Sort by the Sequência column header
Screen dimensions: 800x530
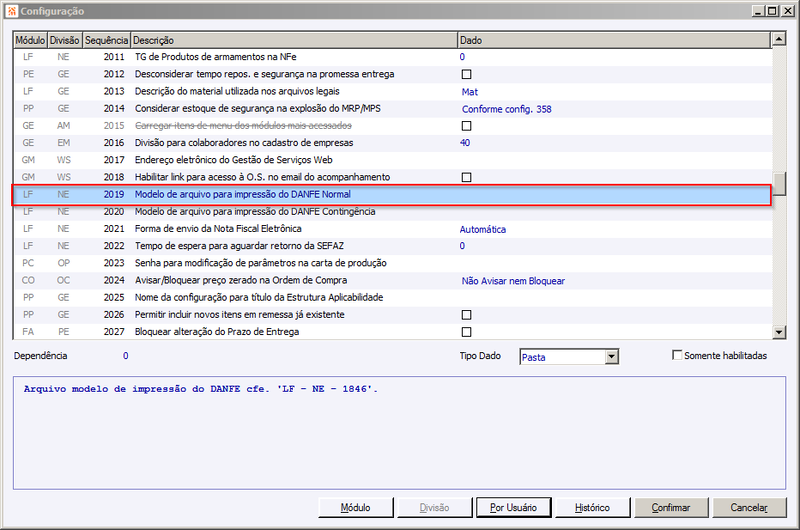tap(106, 40)
